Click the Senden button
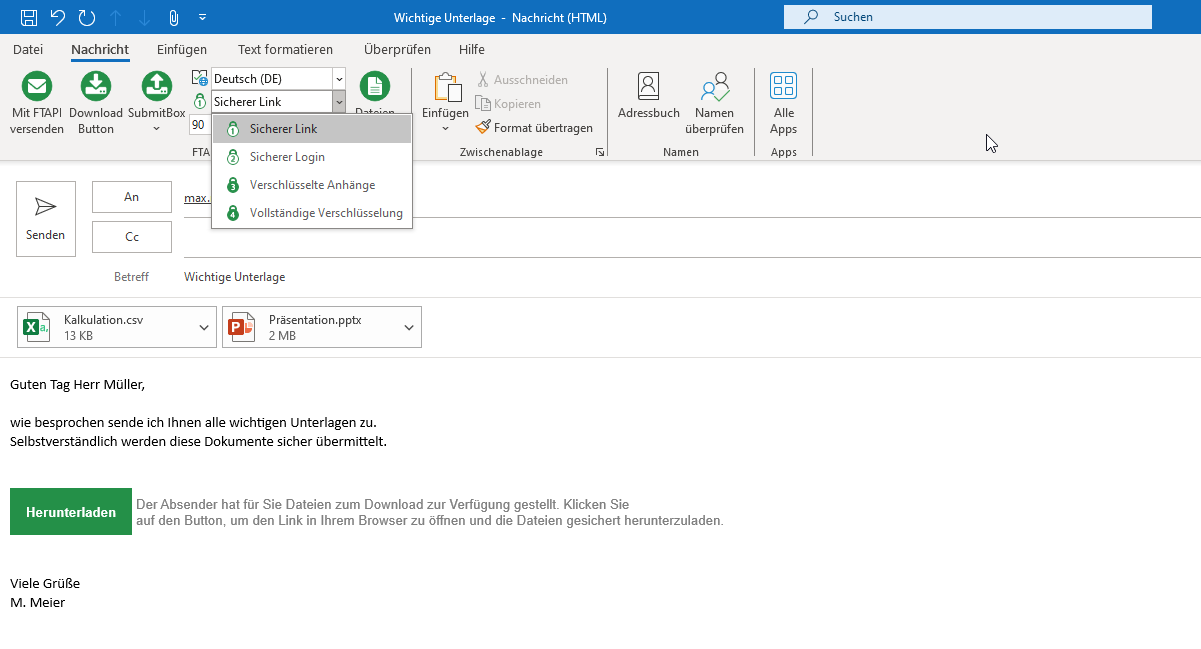The image size is (1201, 649). click(45, 218)
